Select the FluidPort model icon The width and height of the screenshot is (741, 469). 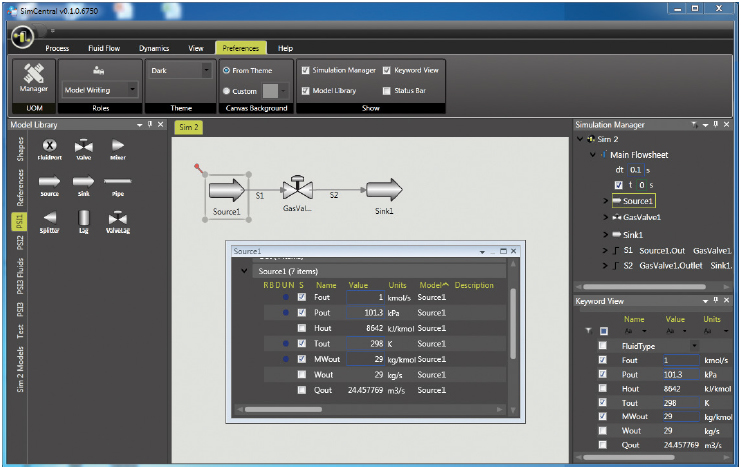pos(49,147)
